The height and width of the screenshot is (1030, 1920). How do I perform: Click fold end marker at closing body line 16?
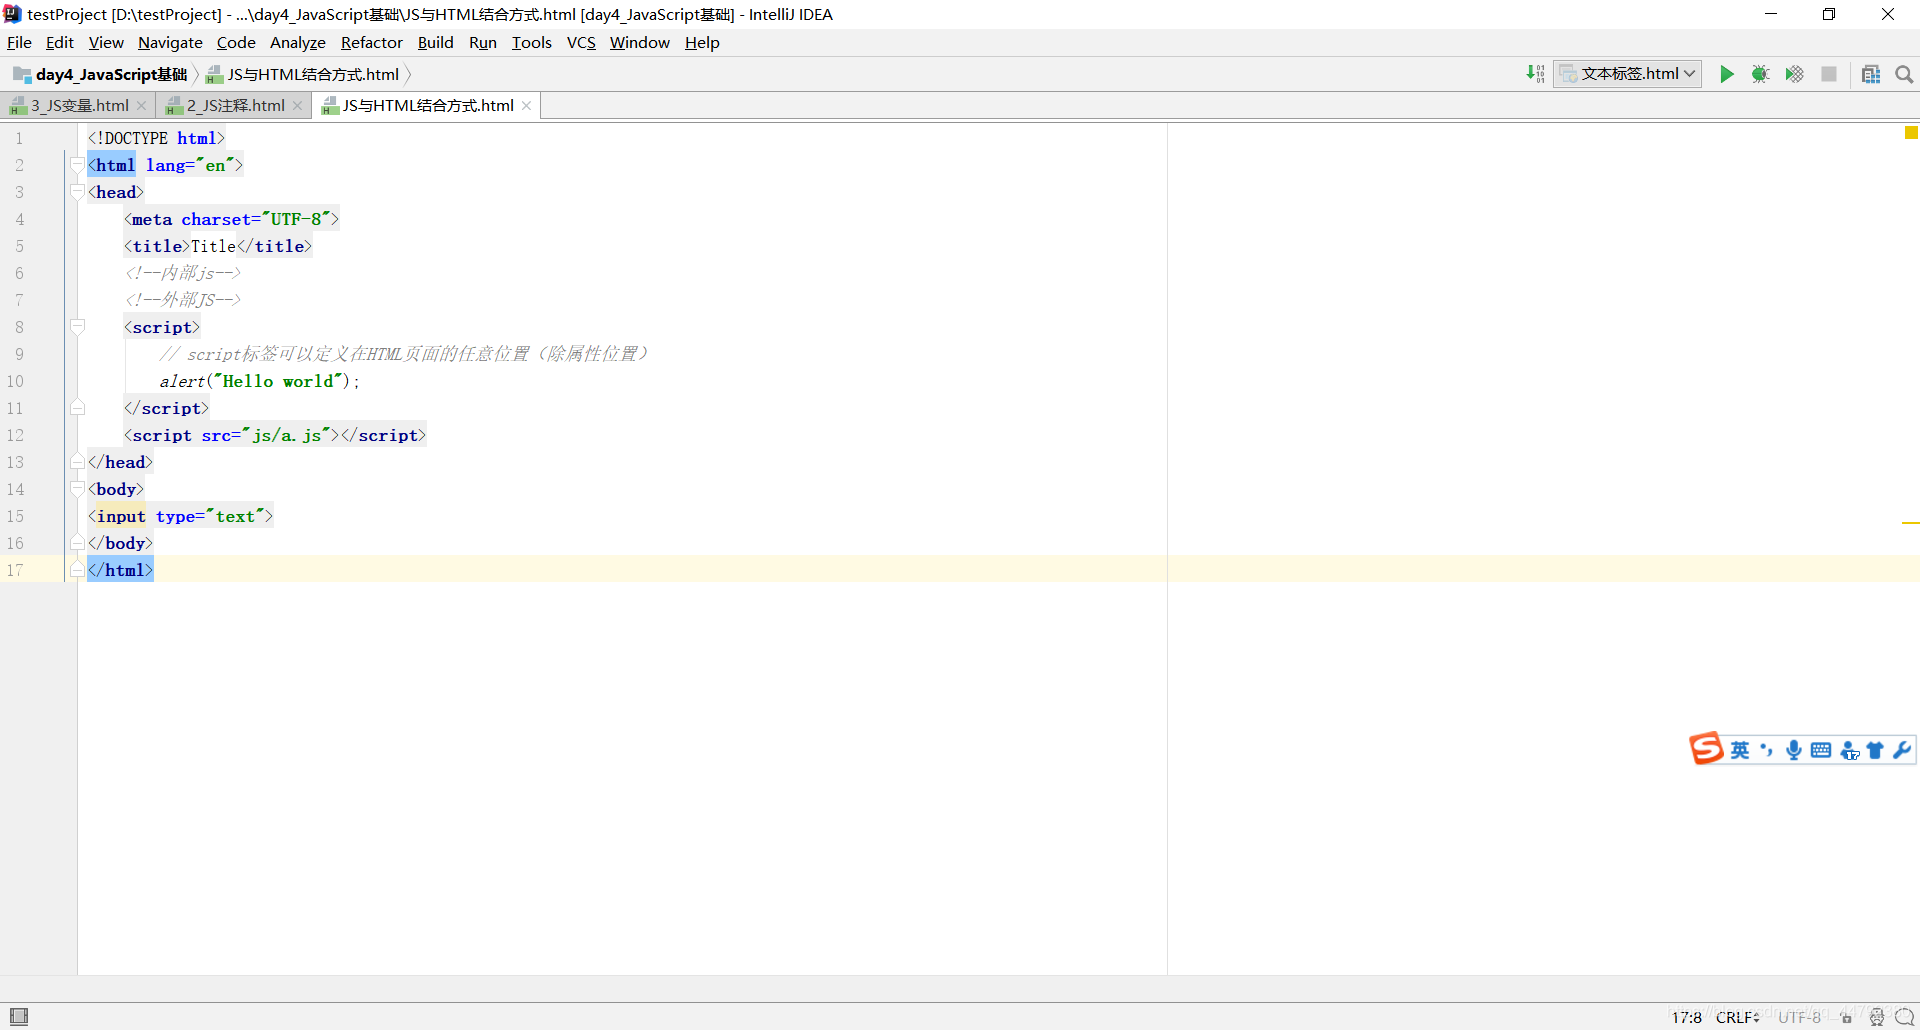pyautogui.click(x=77, y=543)
